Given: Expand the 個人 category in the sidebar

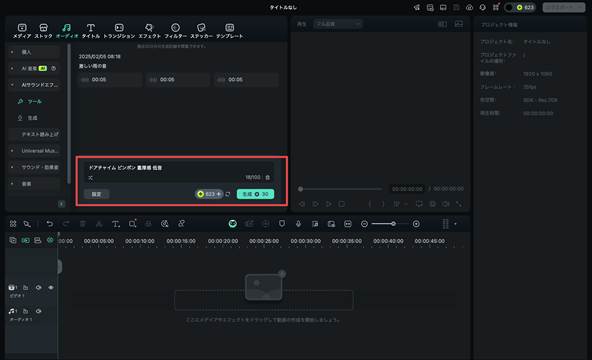Looking at the screenshot, I should [x=34, y=52].
